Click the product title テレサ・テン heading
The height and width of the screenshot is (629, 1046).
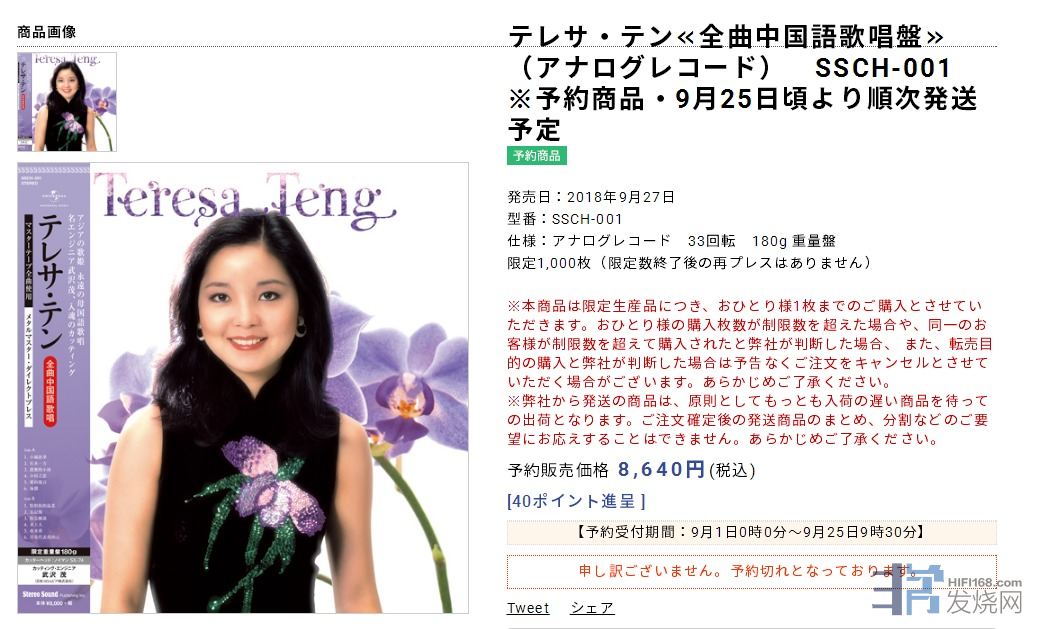742,83
